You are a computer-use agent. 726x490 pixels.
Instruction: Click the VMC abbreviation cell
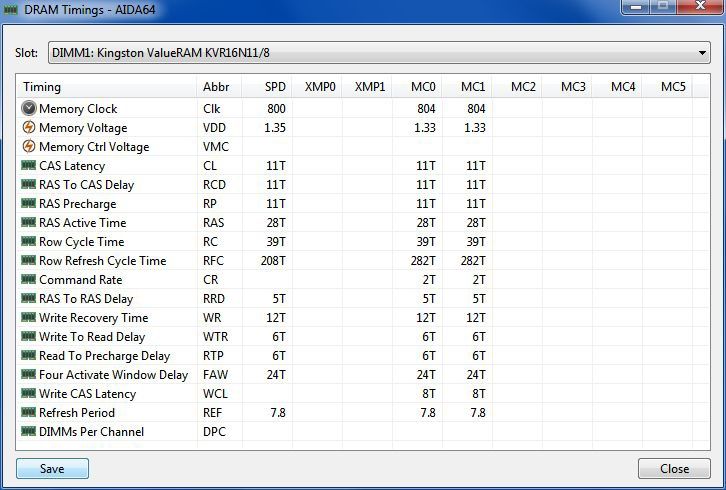click(x=216, y=147)
